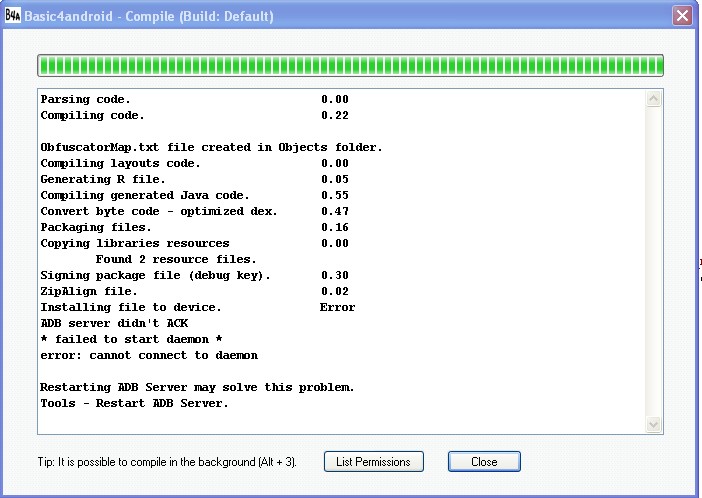
Task: Click the 'Compiling code.' log line
Action: pyautogui.click(x=92, y=116)
